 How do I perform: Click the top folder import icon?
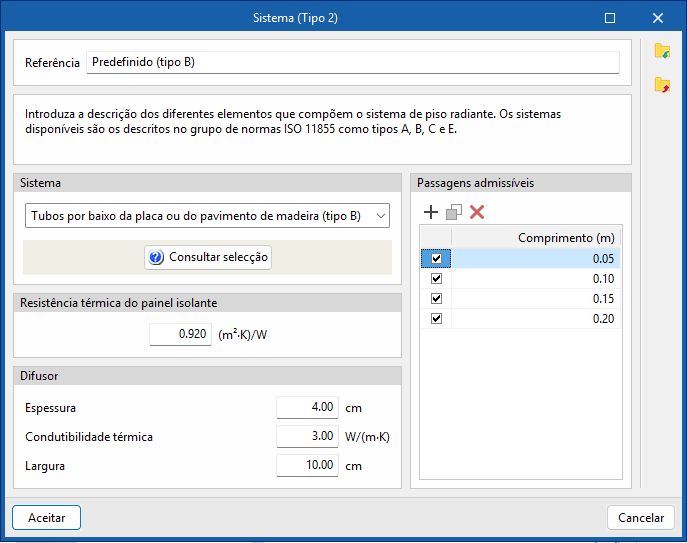(662, 51)
